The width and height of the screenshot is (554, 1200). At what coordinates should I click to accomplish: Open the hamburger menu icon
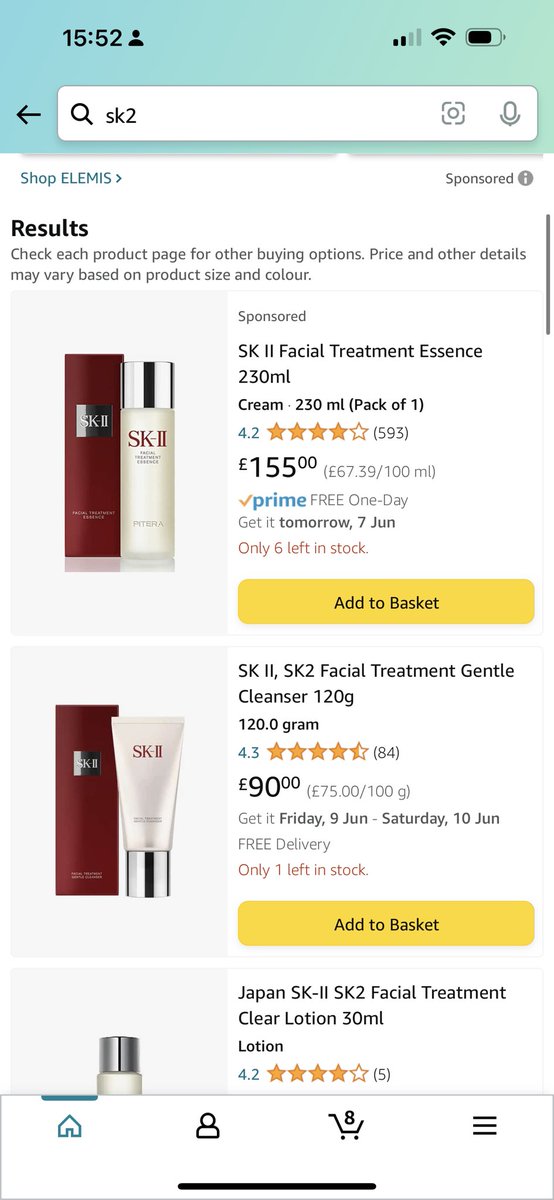(484, 1126)
